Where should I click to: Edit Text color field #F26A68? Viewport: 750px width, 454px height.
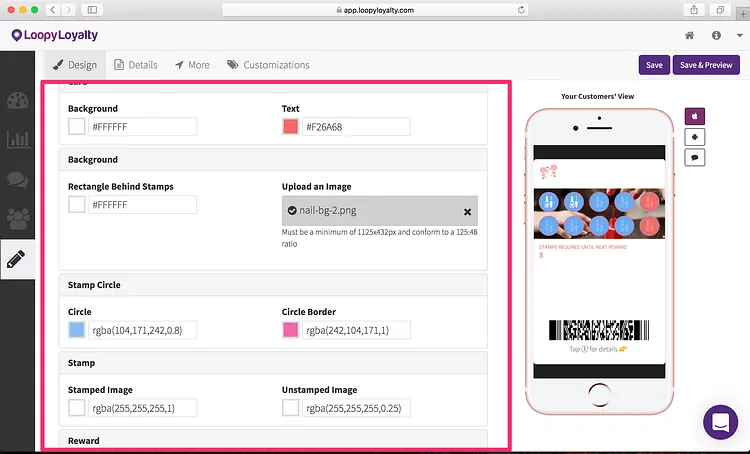pos(356,127)
